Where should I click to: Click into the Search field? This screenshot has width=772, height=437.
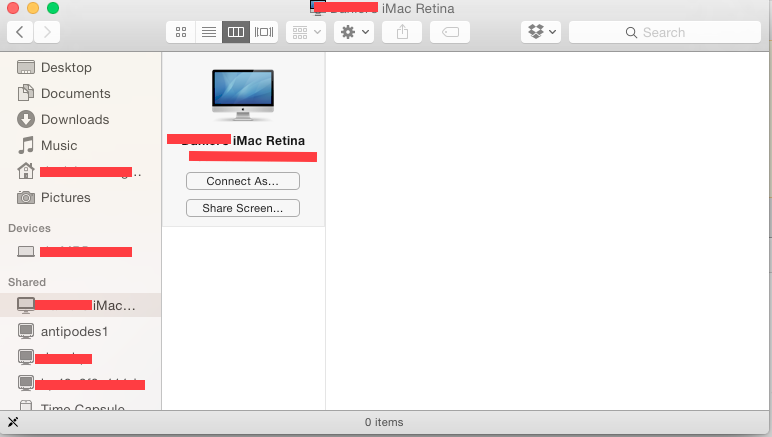665,32
